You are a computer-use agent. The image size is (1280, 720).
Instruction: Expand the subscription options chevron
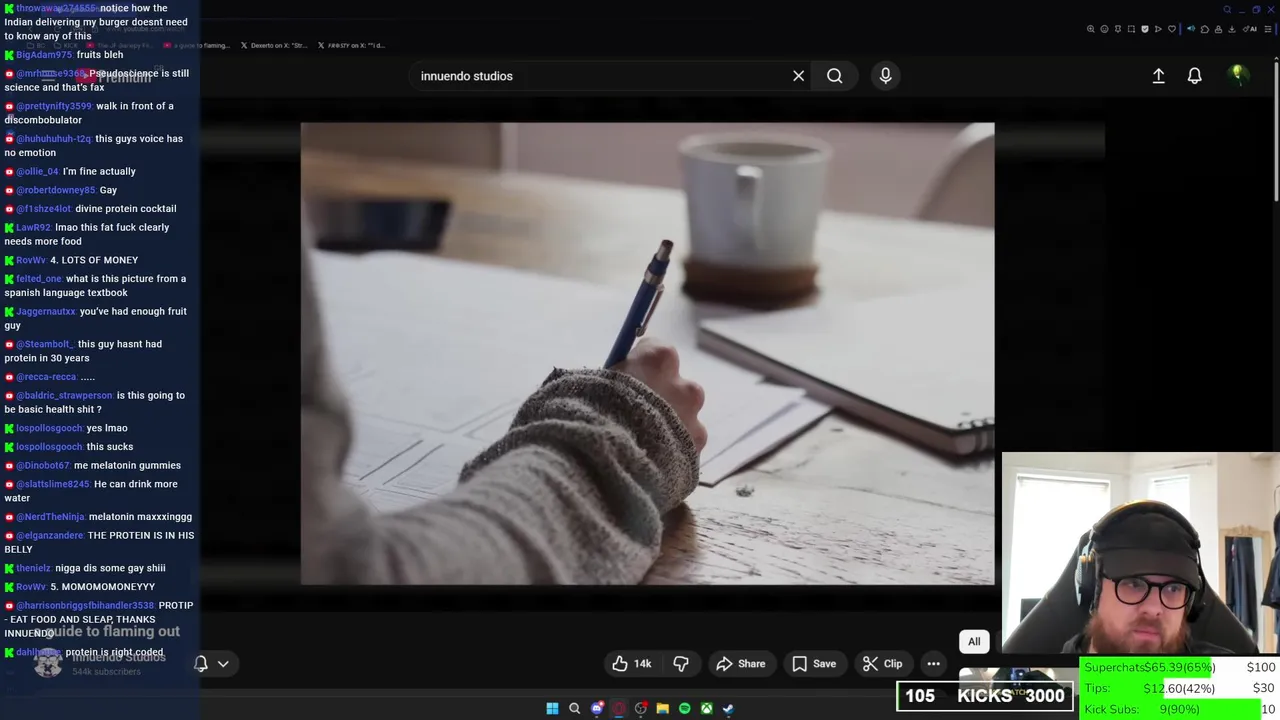click(223, 664)
